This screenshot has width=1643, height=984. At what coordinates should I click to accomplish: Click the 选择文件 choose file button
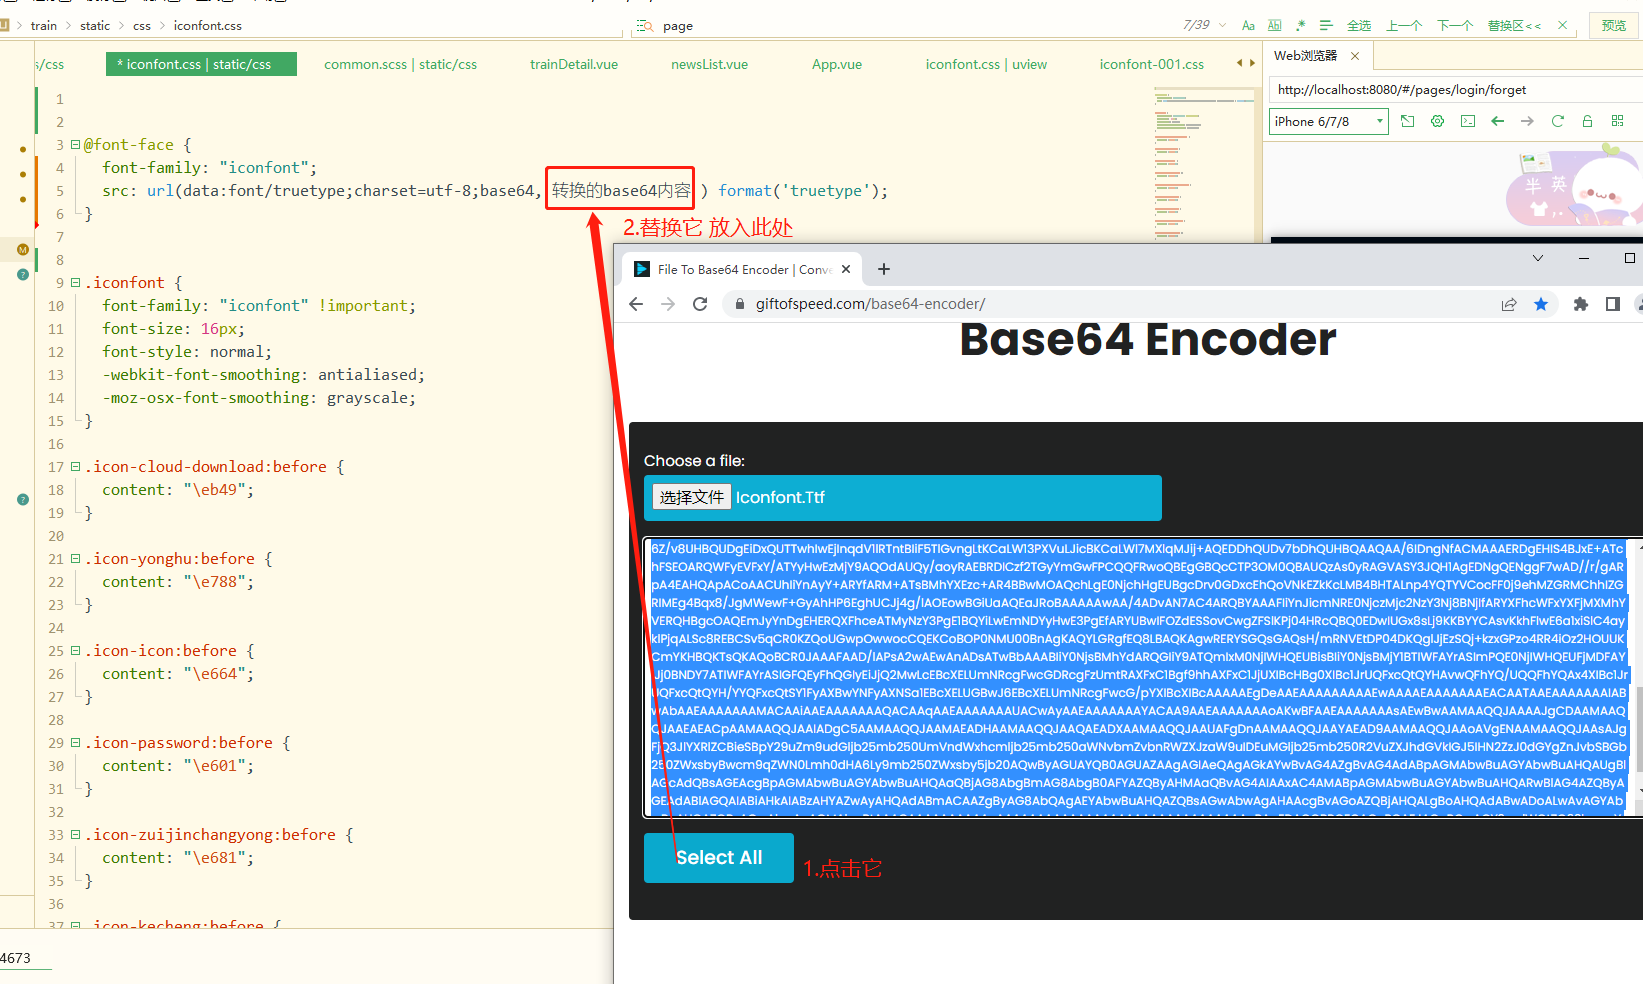coord(692,497)
